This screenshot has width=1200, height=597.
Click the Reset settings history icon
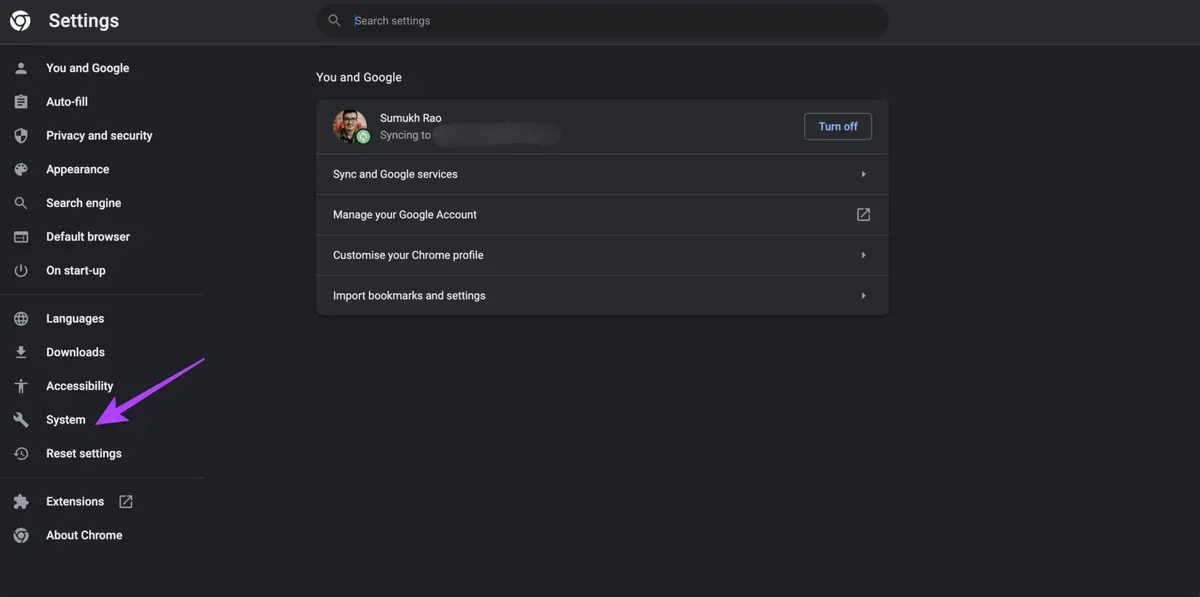tap(21, 454)
